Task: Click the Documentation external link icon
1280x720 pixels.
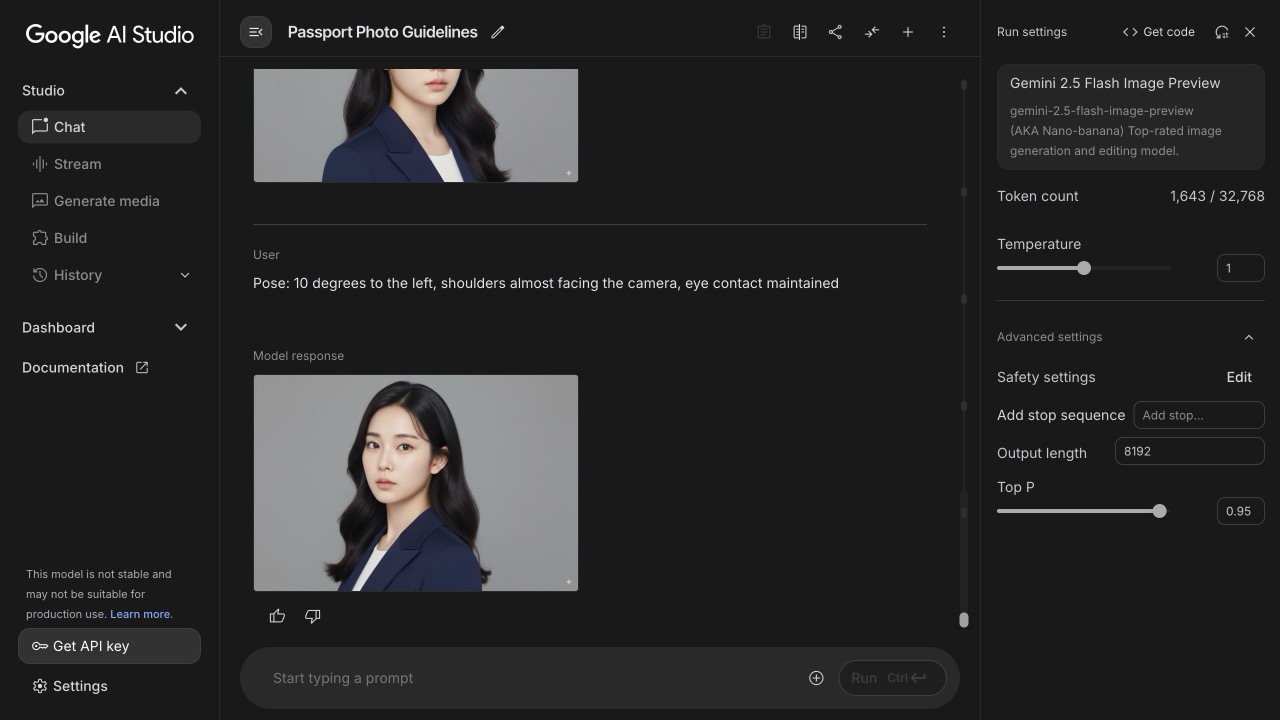Action: coord(142,367)
